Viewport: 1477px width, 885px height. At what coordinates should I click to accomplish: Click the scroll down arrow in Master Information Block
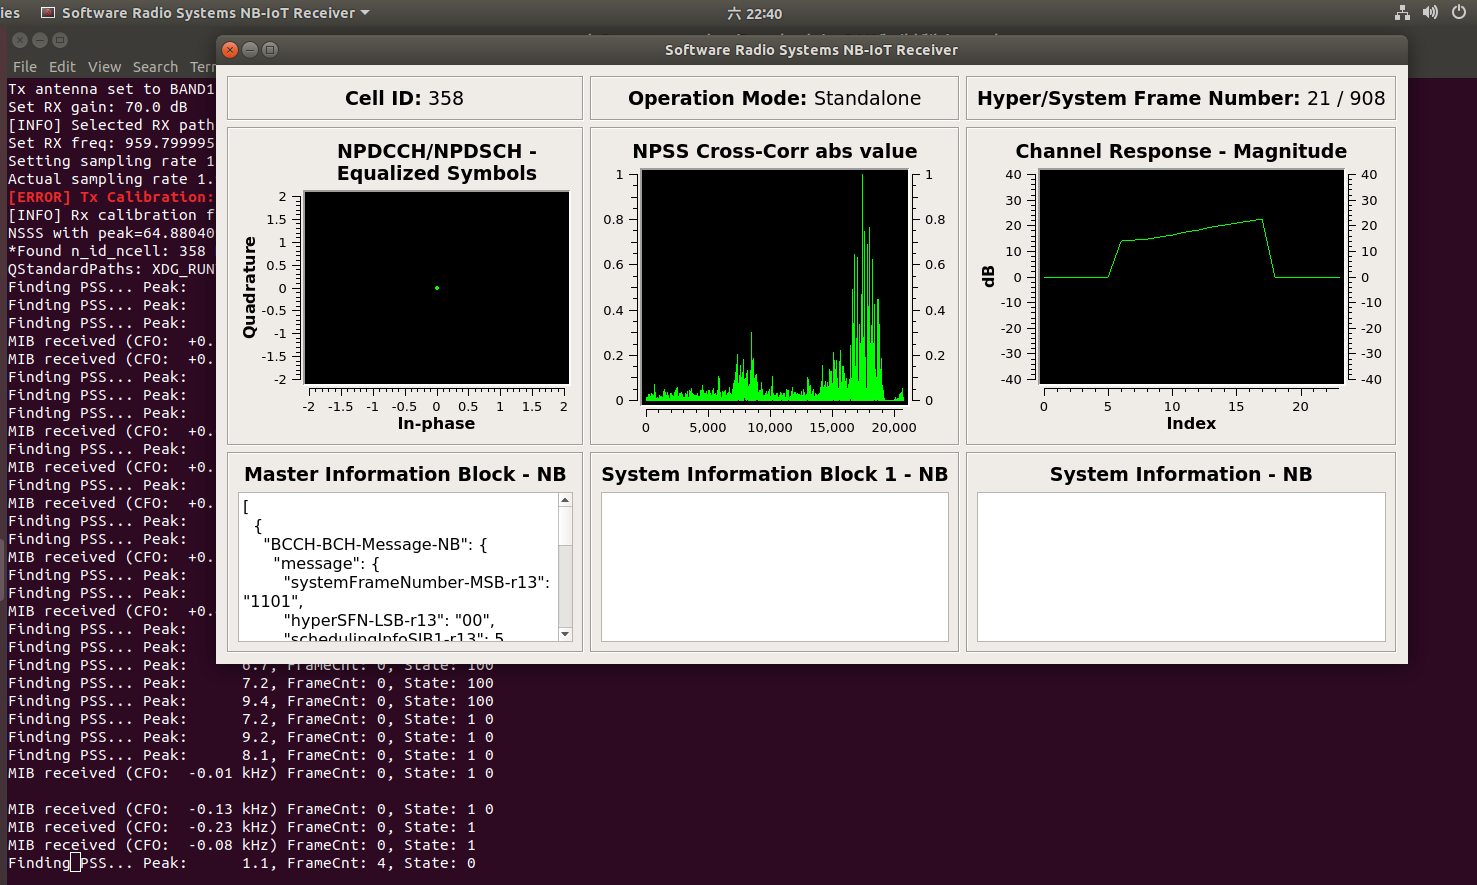[x=565, y=634]
